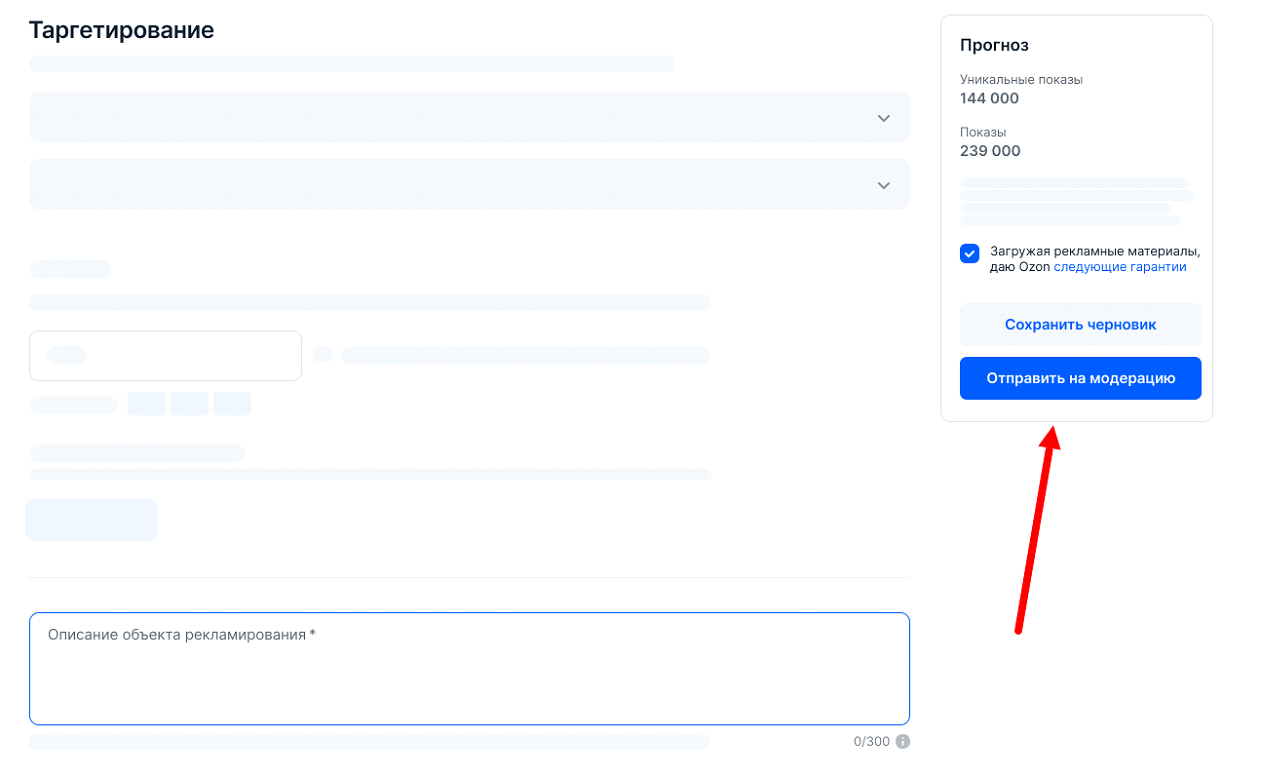The image size is (1261, 778).
Task: Select the middle of the three placeholder chips
Action: (189, 404)
